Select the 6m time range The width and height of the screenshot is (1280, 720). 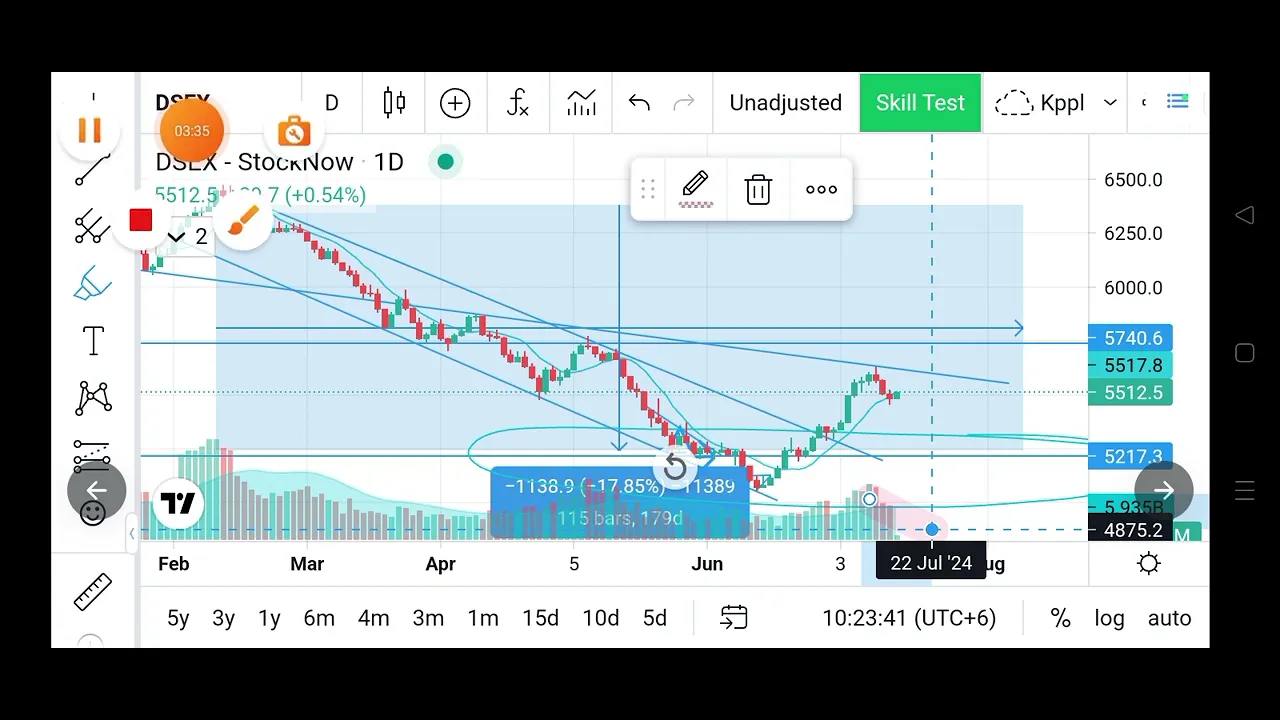click(x=319, y=618)
